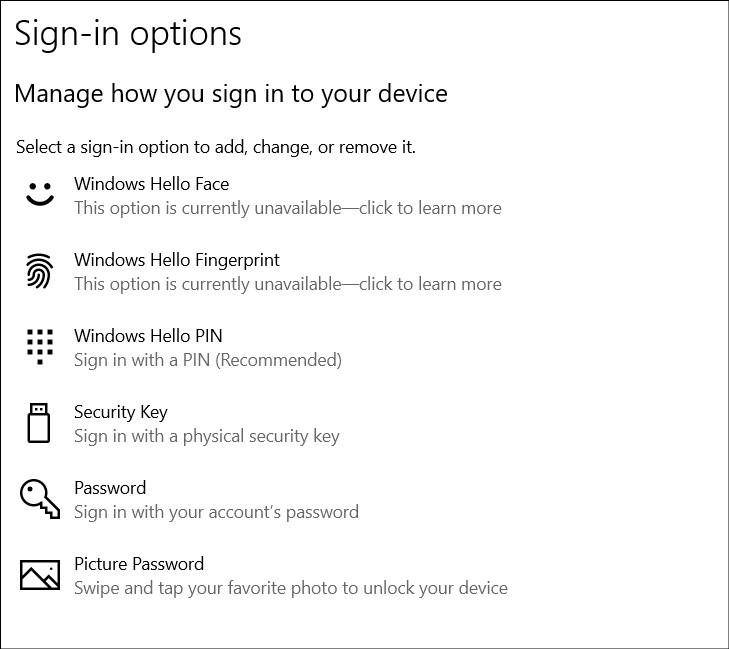
Task: Select the Security Key option label
Action: click(x=121, y=412)
